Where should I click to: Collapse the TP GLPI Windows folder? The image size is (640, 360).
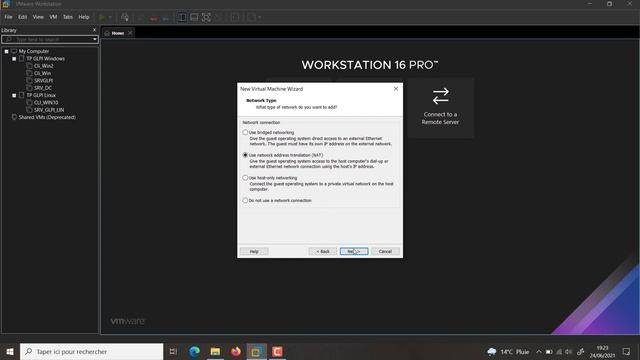coord(14,59)
